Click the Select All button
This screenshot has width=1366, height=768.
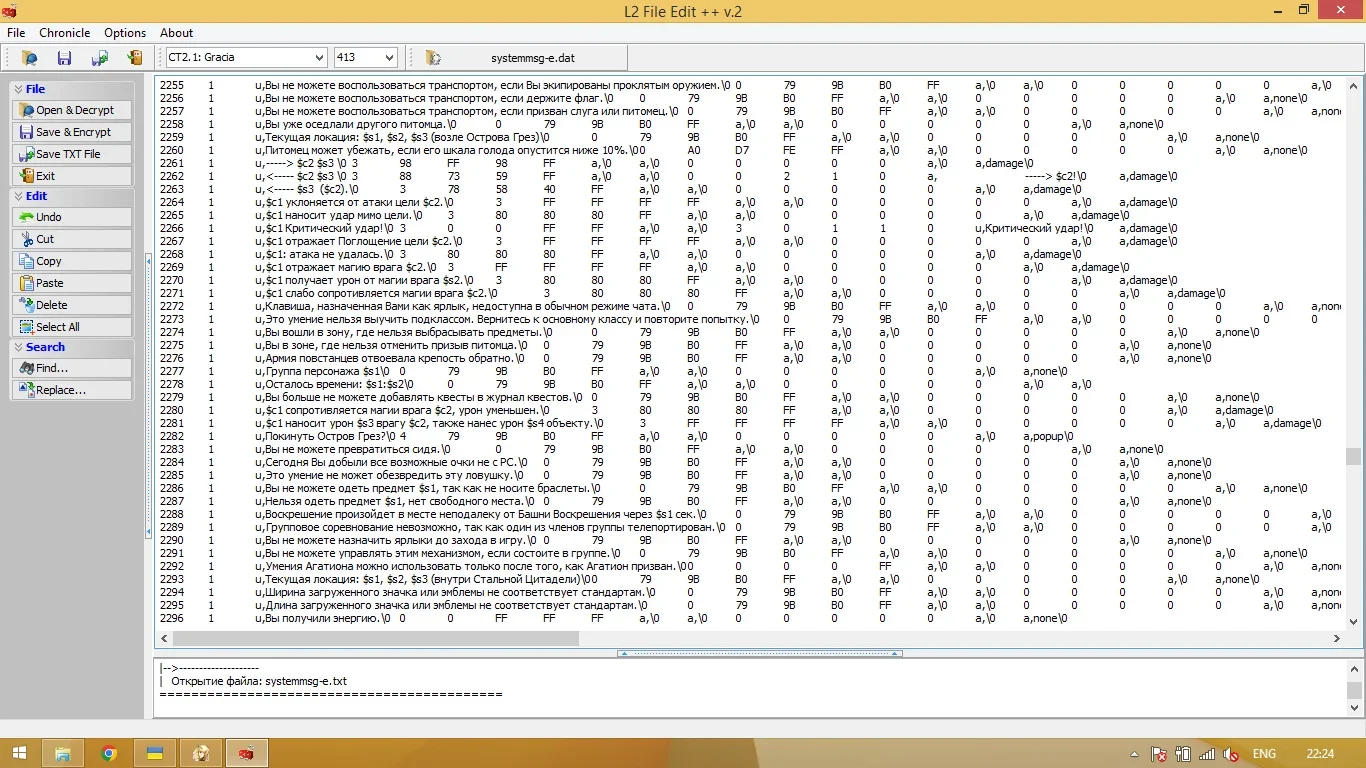click(x=72, y=327)
